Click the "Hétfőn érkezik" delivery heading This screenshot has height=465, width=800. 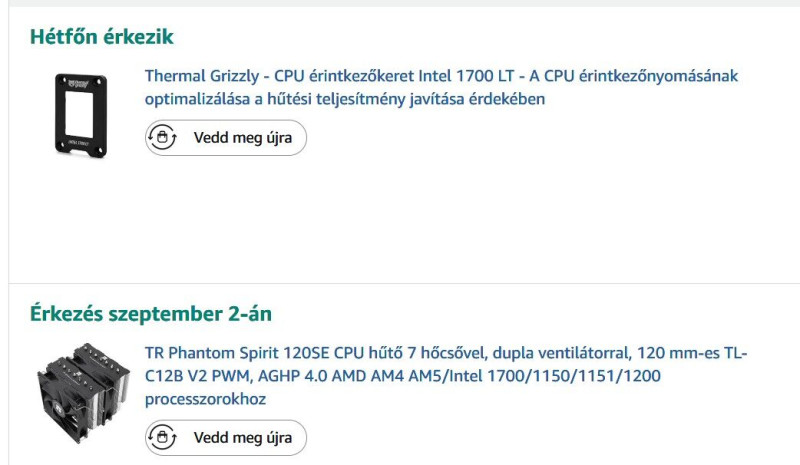coord(102,37)
